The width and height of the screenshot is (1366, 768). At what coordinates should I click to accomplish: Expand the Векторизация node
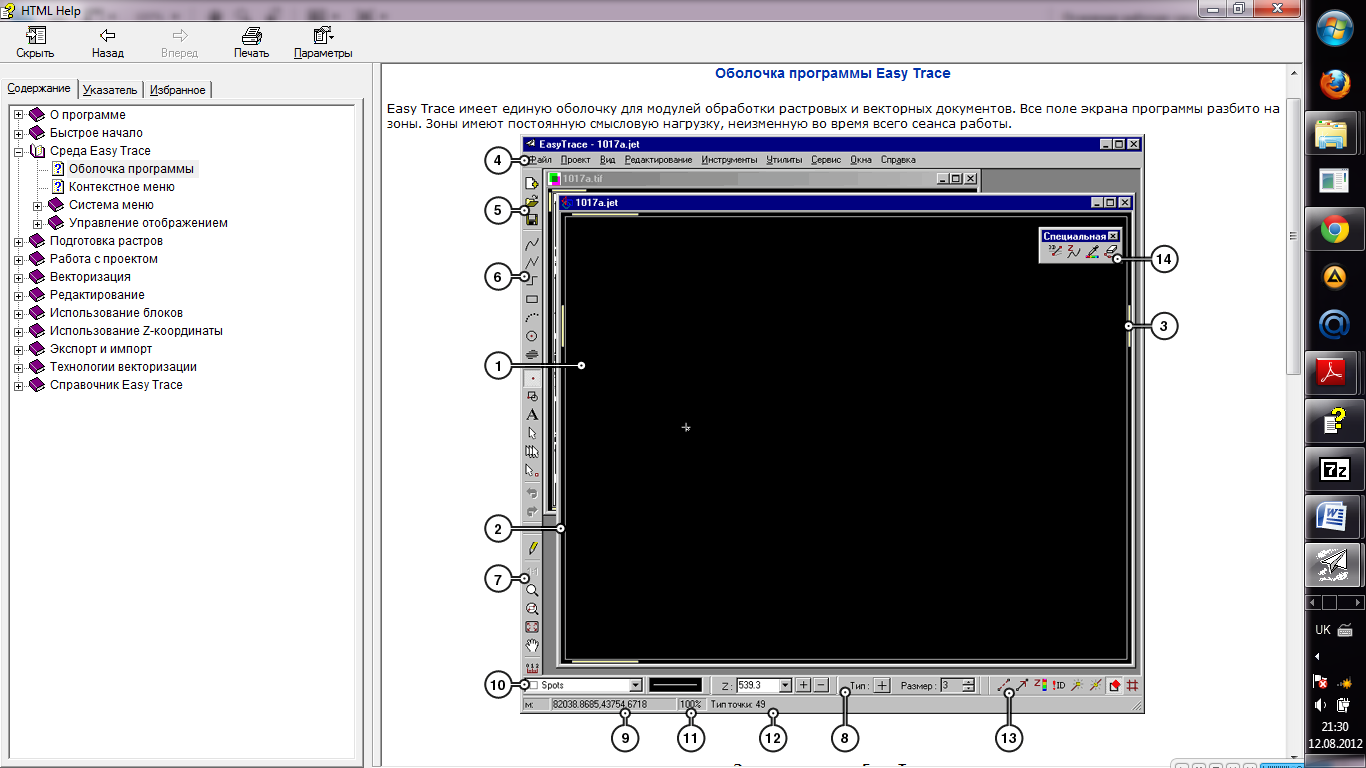pos(19,277)
